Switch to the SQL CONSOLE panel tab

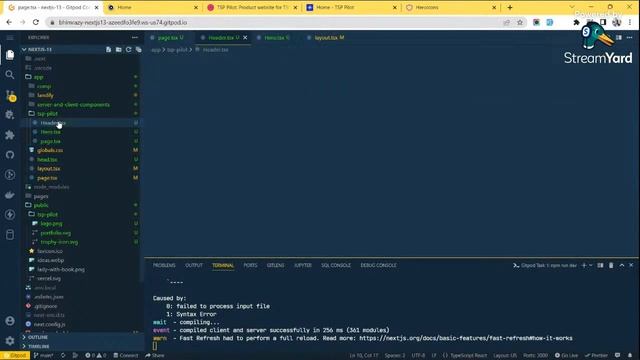tap(336, 265)
